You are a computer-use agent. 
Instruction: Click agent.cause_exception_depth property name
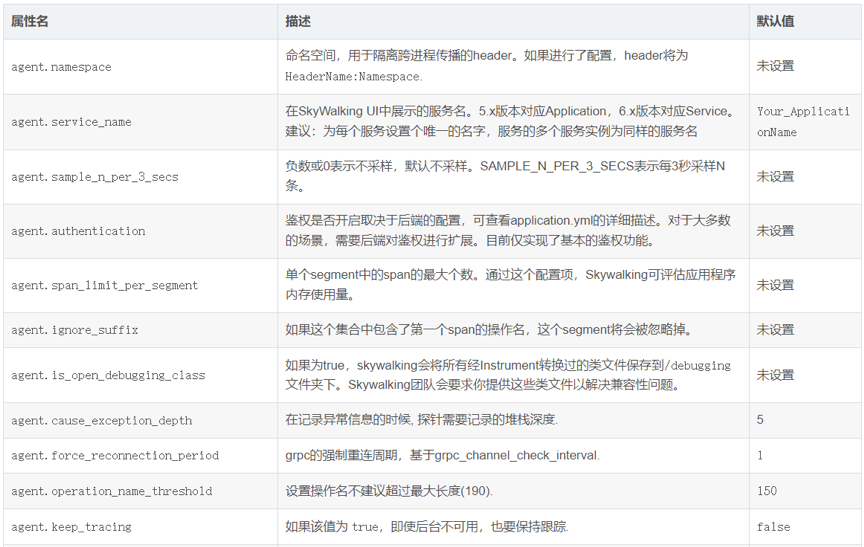[x=101, y=421]
